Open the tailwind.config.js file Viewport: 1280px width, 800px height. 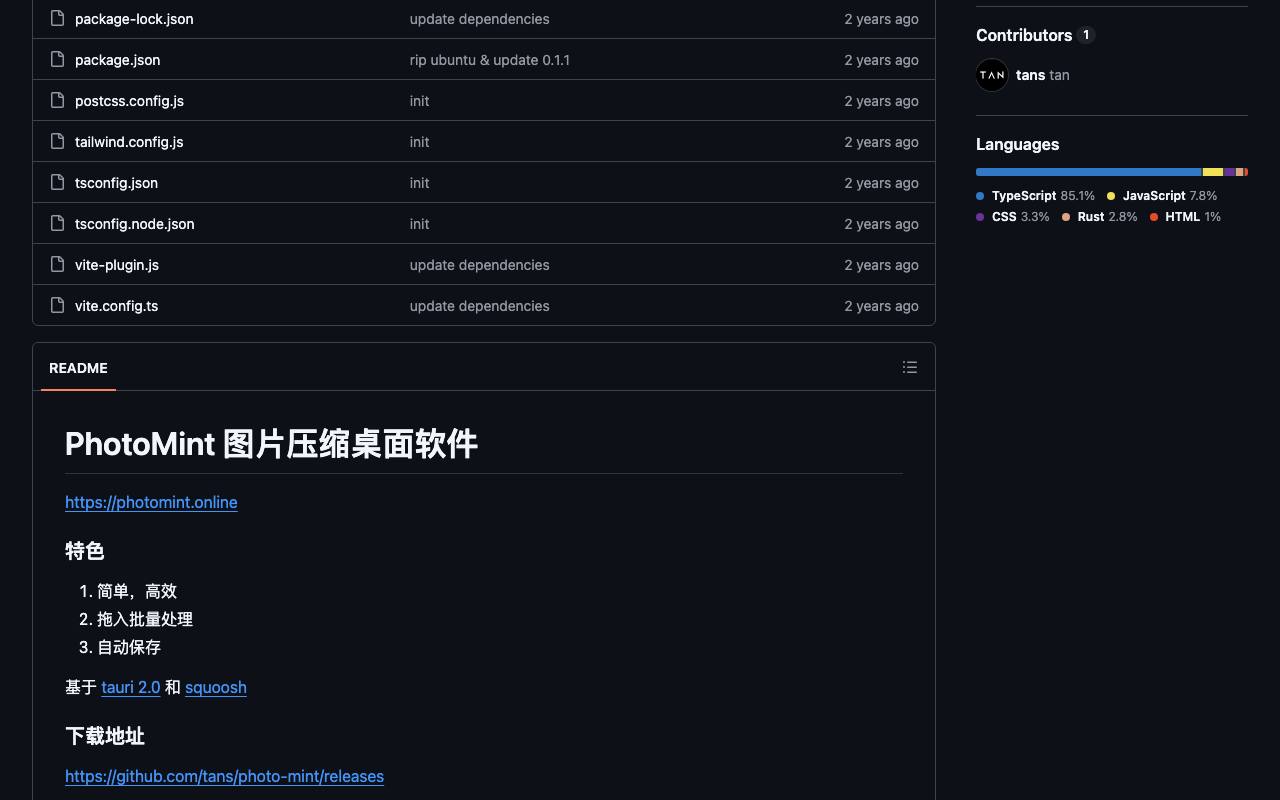[x=129, y=142]
